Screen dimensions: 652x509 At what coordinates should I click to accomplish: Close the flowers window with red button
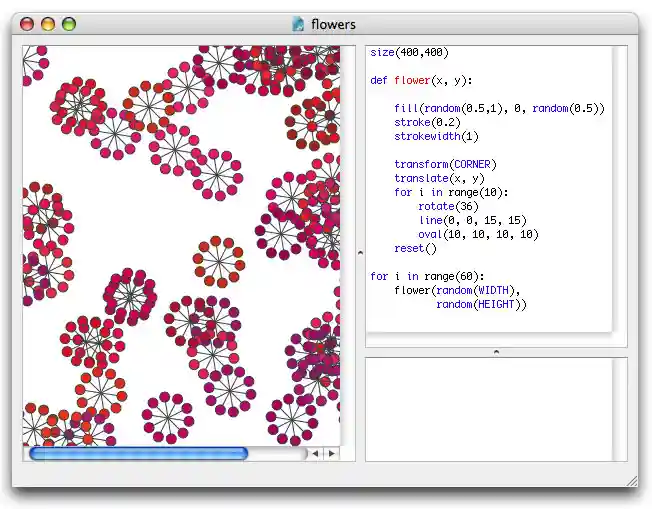27,23
